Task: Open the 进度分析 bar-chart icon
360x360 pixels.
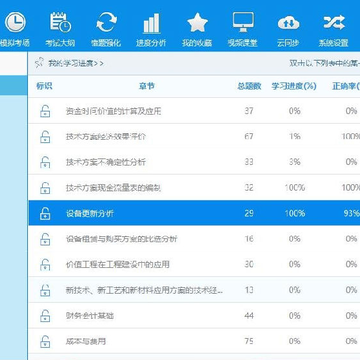Action: pyautogui.click(x=151, y=23)
